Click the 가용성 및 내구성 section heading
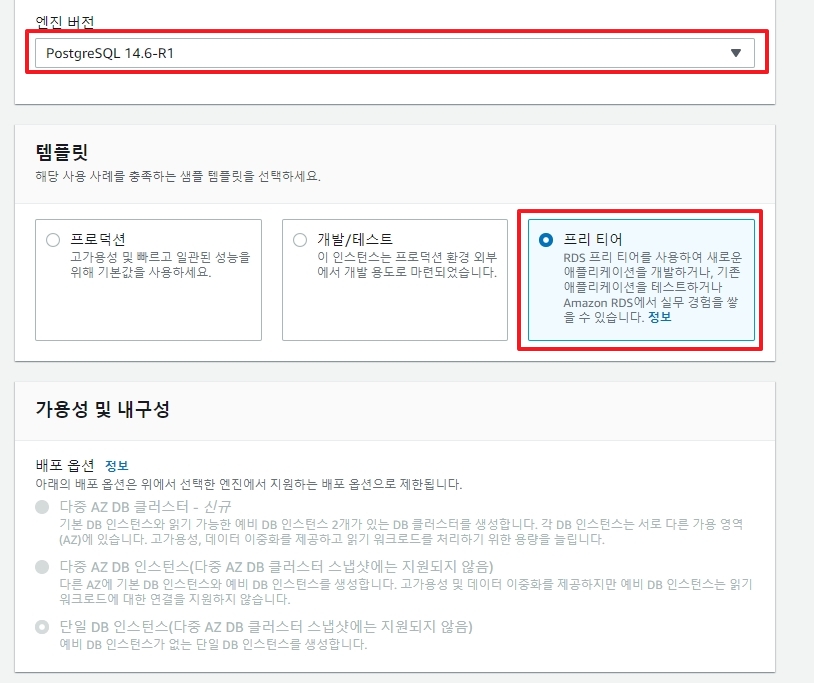The width and height of the screenshot is (814, 683). coord(102,409)
